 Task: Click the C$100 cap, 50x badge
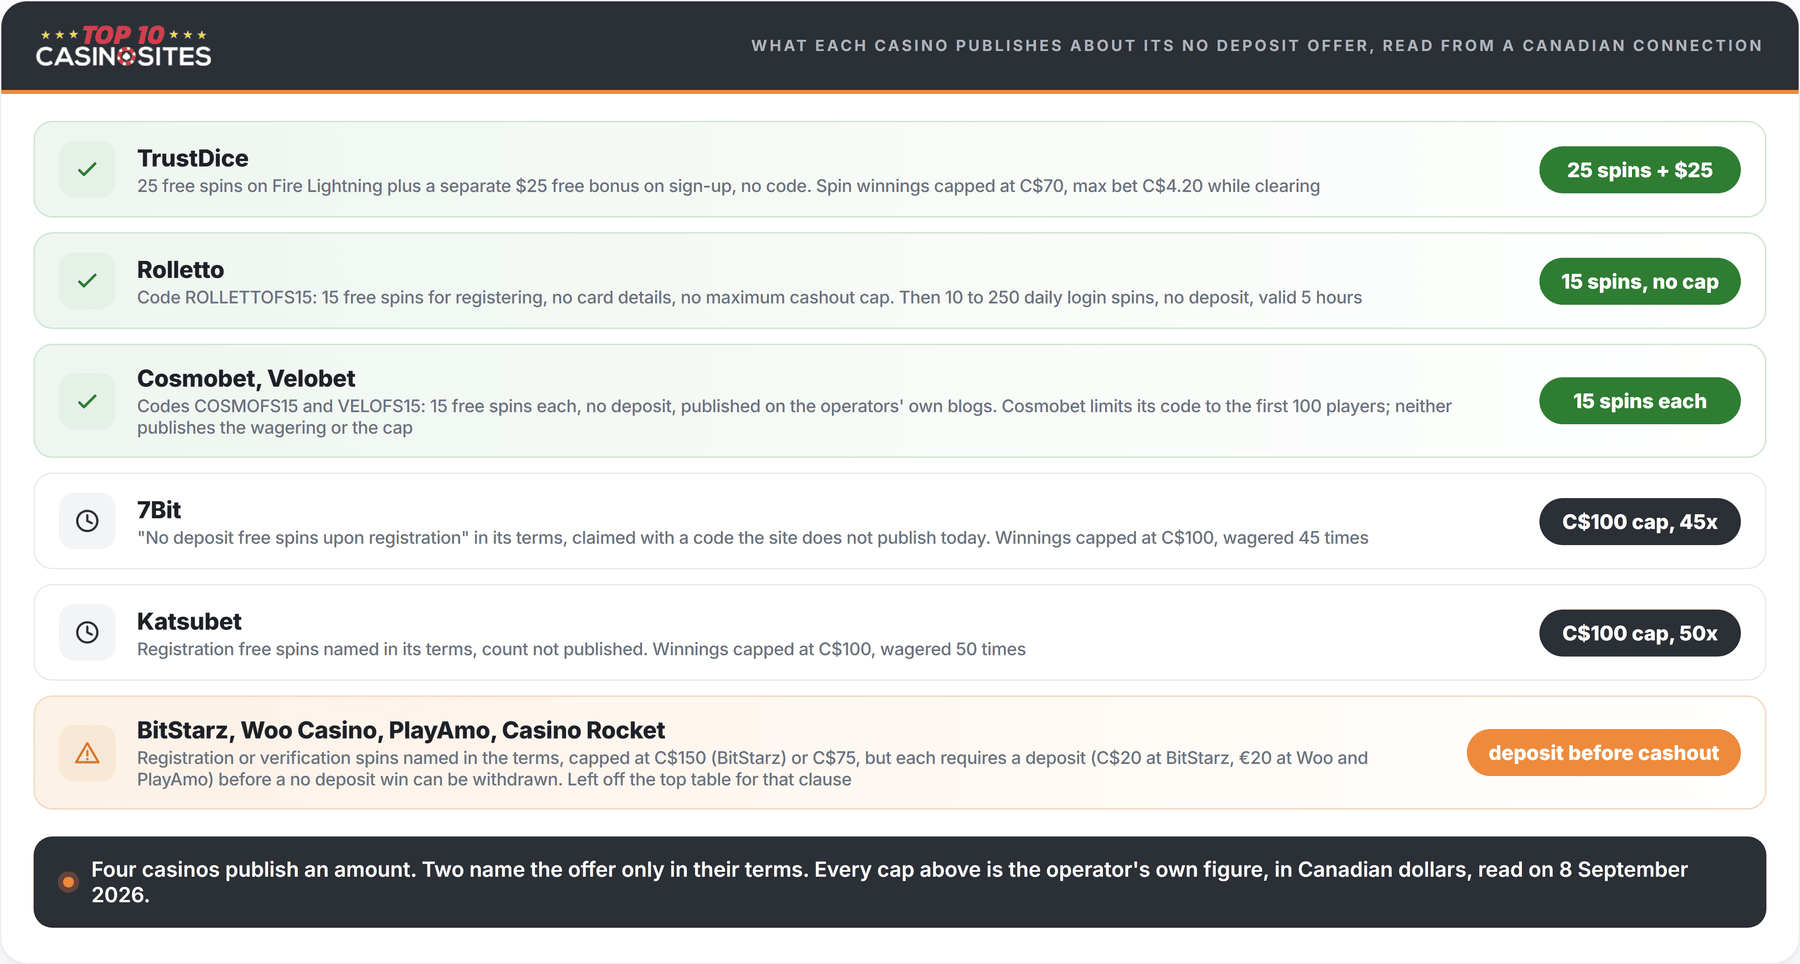point(1639,633)
